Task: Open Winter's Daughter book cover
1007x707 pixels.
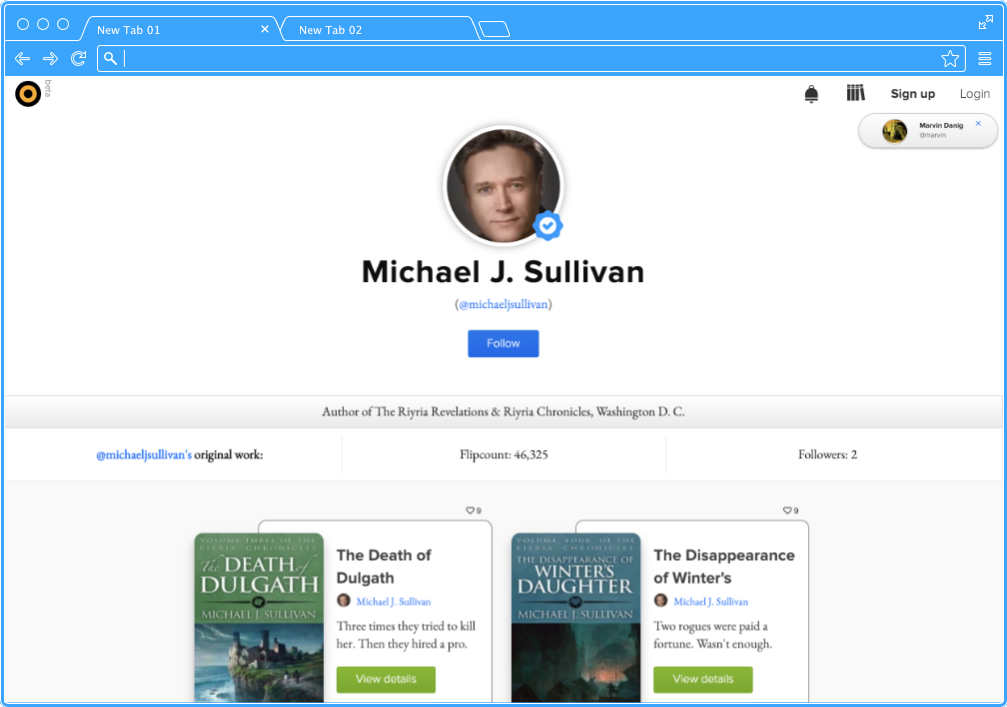Action: [x=576, y=618]
